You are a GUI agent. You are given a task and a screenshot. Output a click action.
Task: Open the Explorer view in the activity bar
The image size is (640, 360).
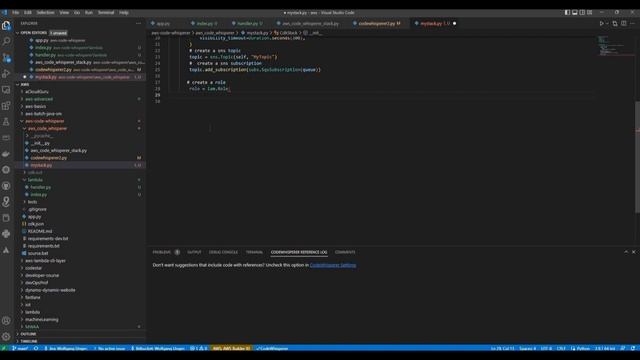click(x=6, y=25)
